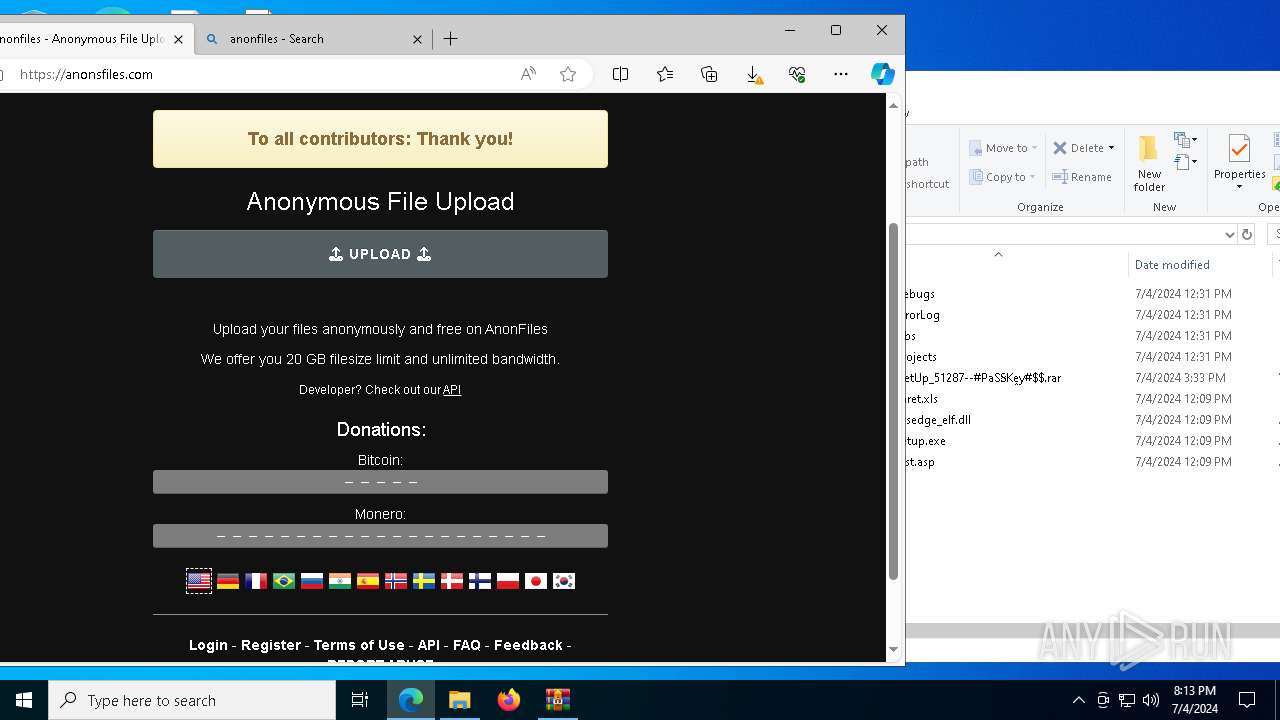This screenshot has width=1280, height=720.
Task: Open Browser essentials heart icon
Action: [x=797, y=74]
